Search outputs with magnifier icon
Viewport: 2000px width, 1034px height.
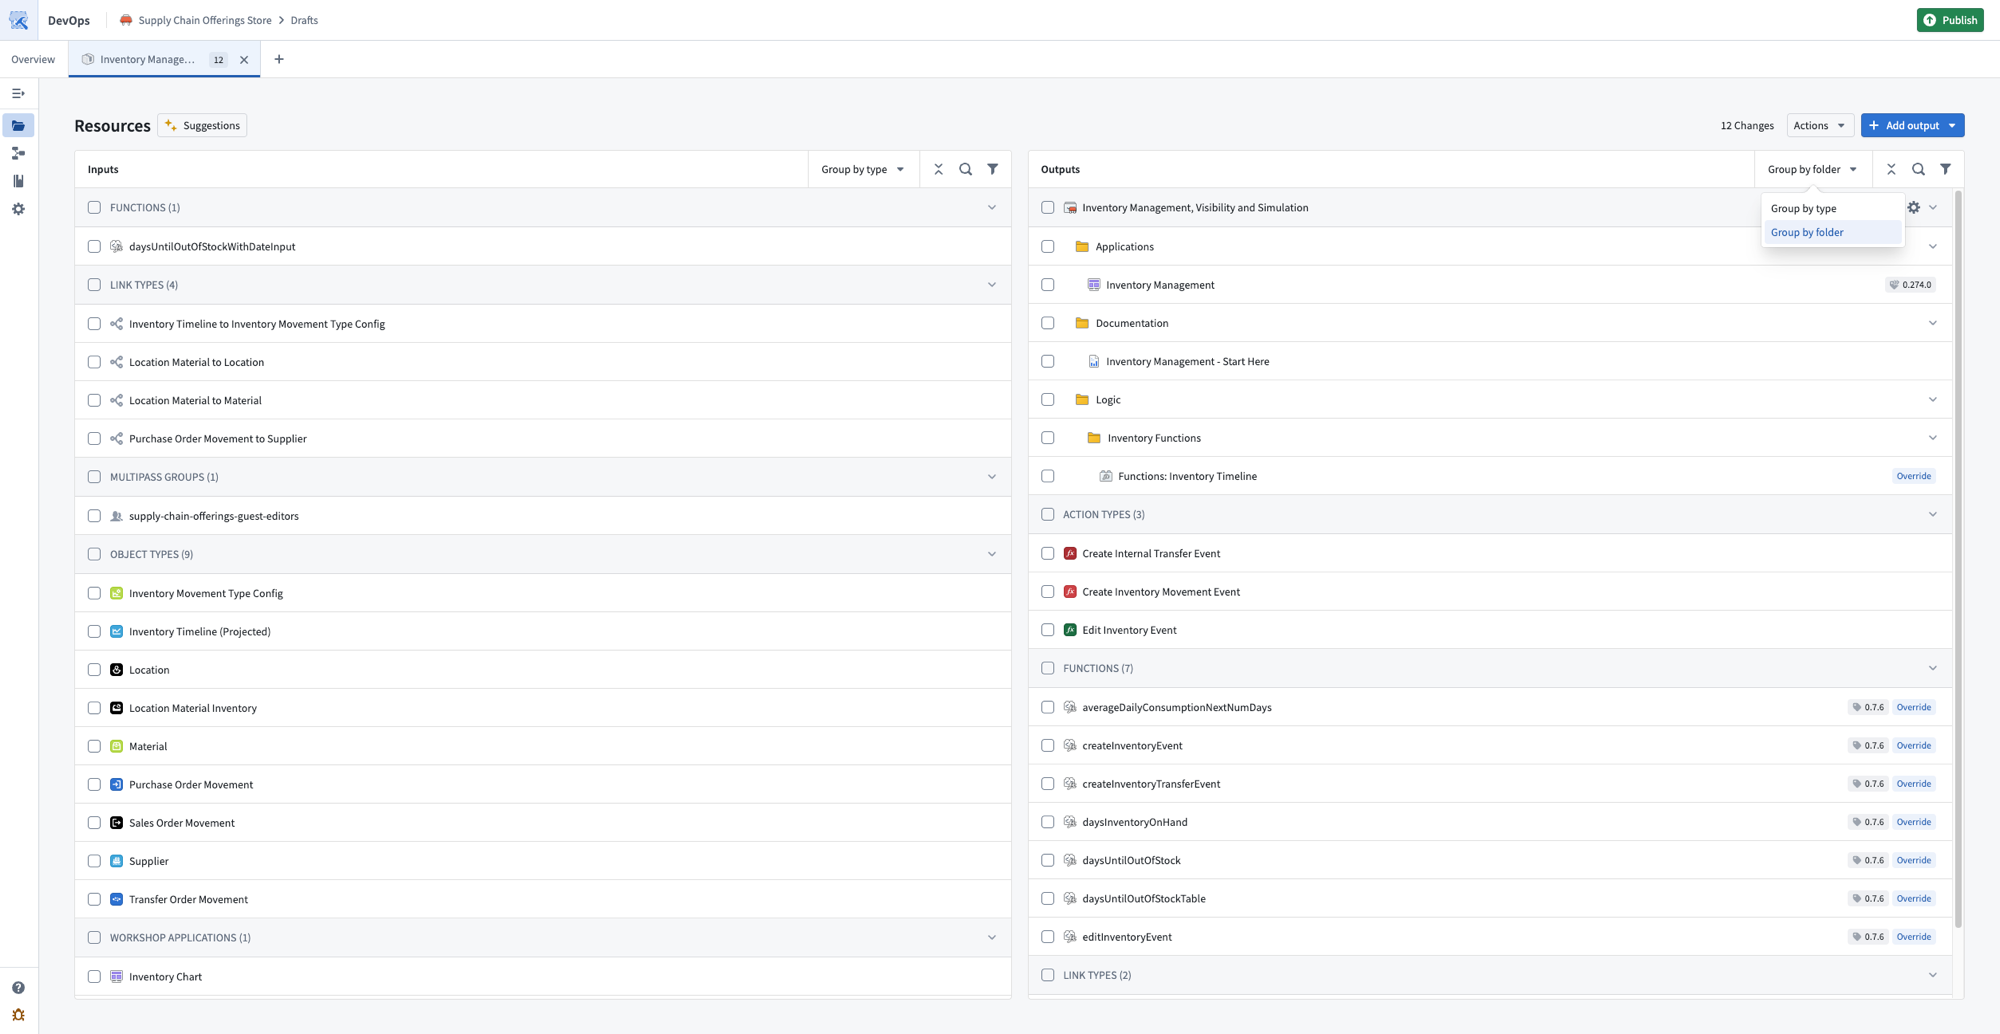(x=1918, y=169)
